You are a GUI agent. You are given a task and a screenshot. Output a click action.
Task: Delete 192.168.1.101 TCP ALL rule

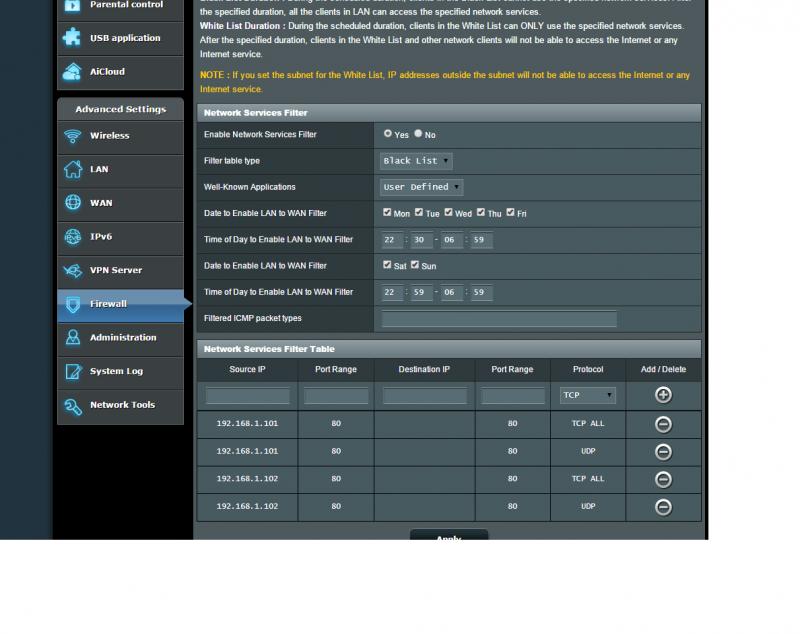point(663,424)
